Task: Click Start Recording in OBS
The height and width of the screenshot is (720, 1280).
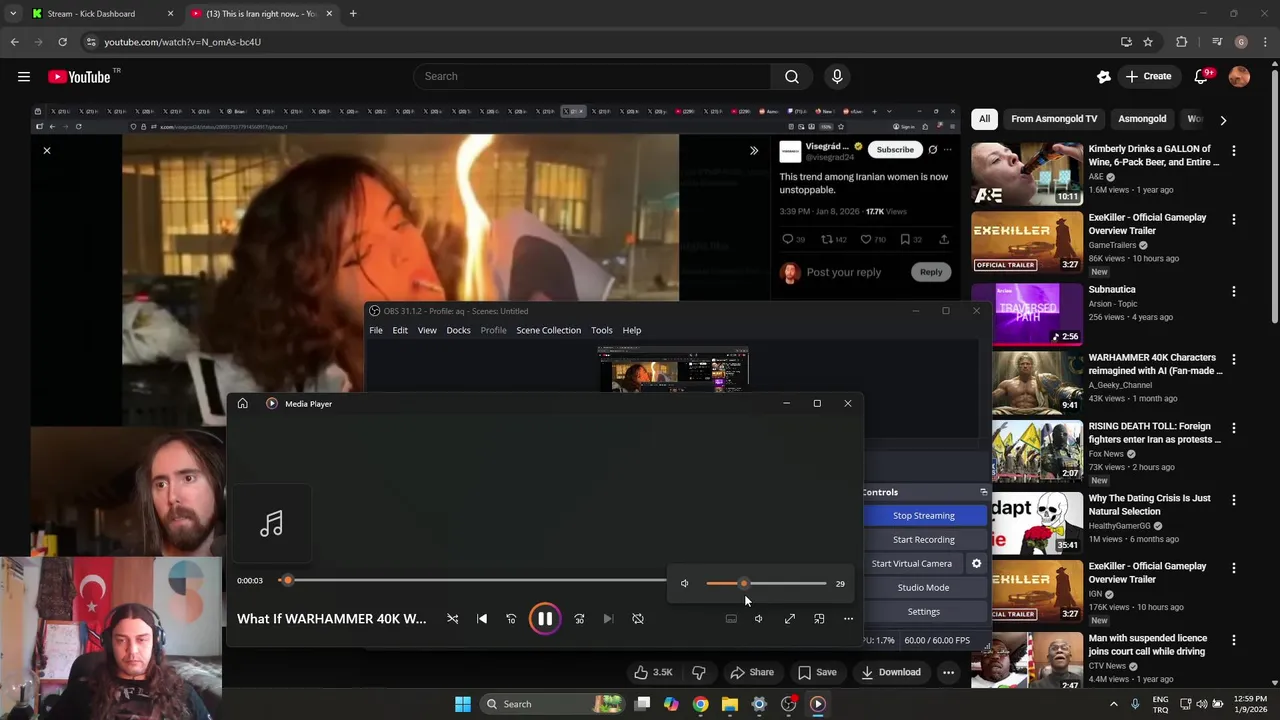Action: pyautogui.click(x=924, y=540)
